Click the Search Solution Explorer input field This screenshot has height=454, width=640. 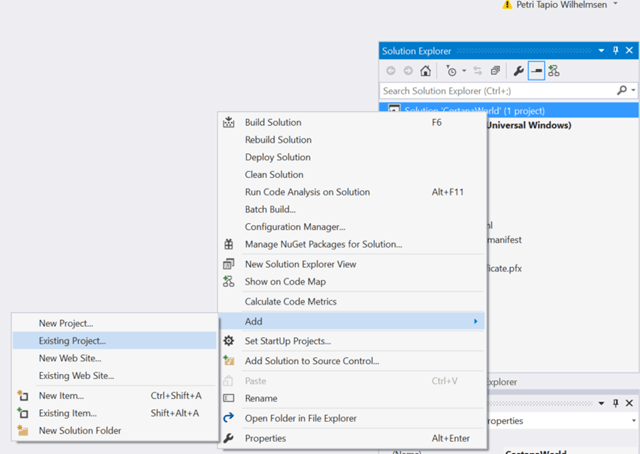pyautogui.click(x=497, y=90)
